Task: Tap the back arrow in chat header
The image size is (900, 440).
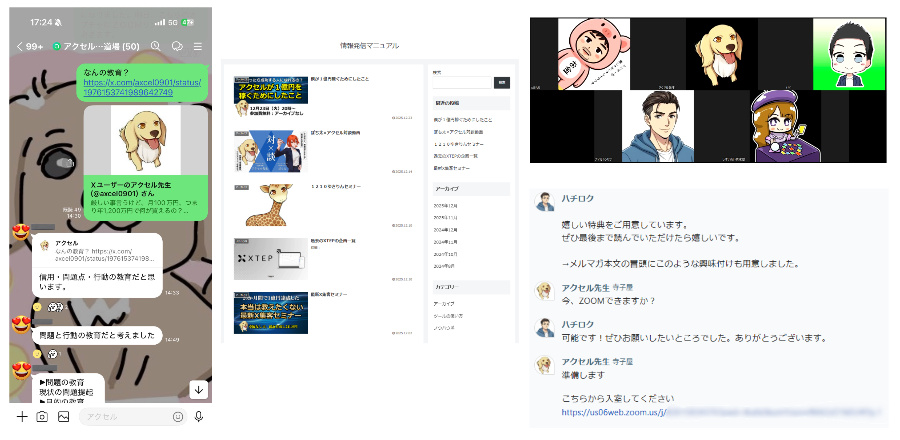Action: (x=20, y=46)
